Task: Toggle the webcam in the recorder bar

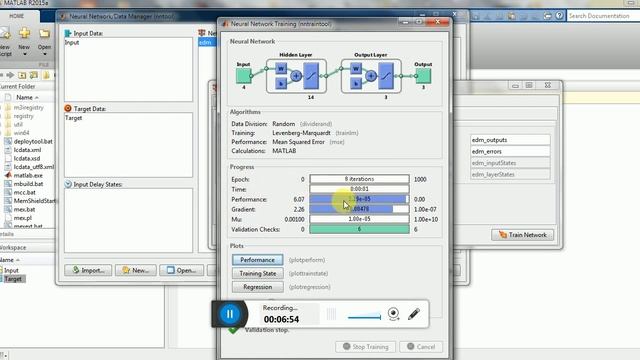Action: [393, 314]
